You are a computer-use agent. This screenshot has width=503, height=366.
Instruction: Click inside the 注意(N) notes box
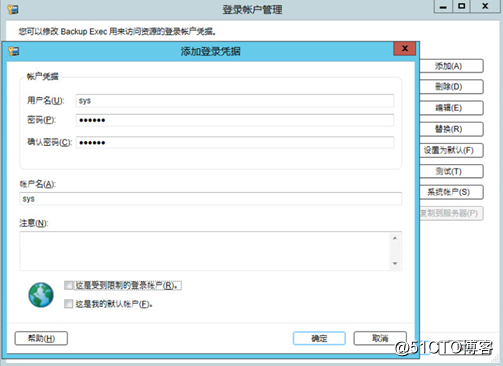click(x=205, y=251)
